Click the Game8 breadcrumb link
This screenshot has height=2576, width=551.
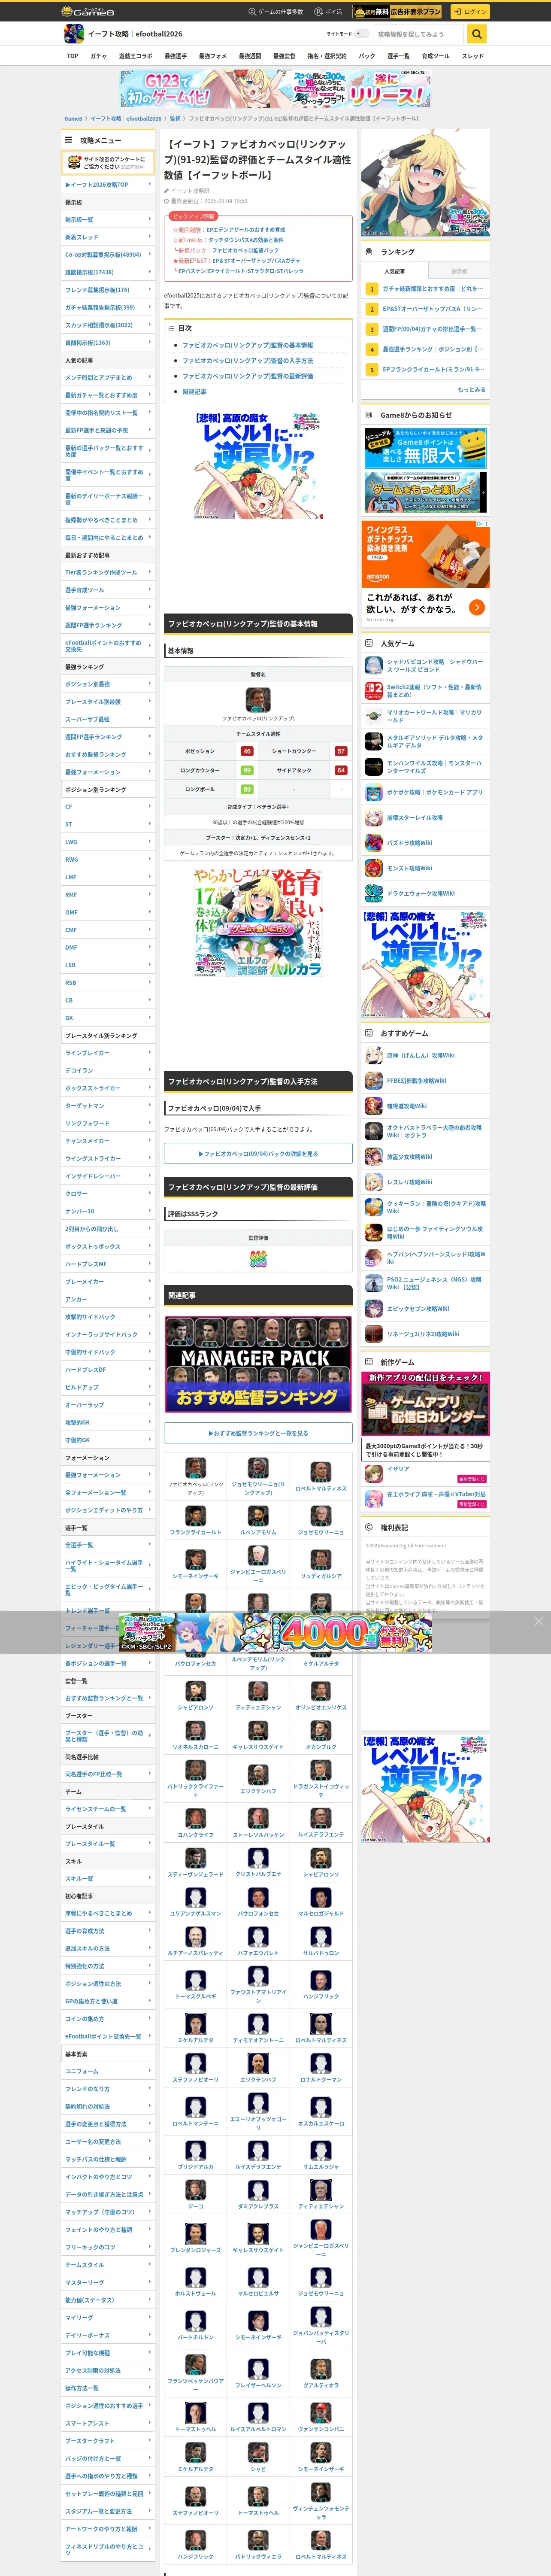(x=73, y=119)
